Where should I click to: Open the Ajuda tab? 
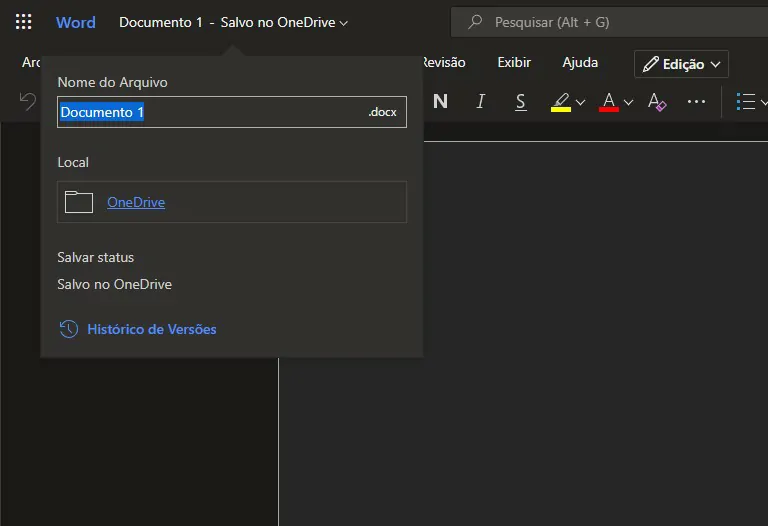tap(580, 63)
